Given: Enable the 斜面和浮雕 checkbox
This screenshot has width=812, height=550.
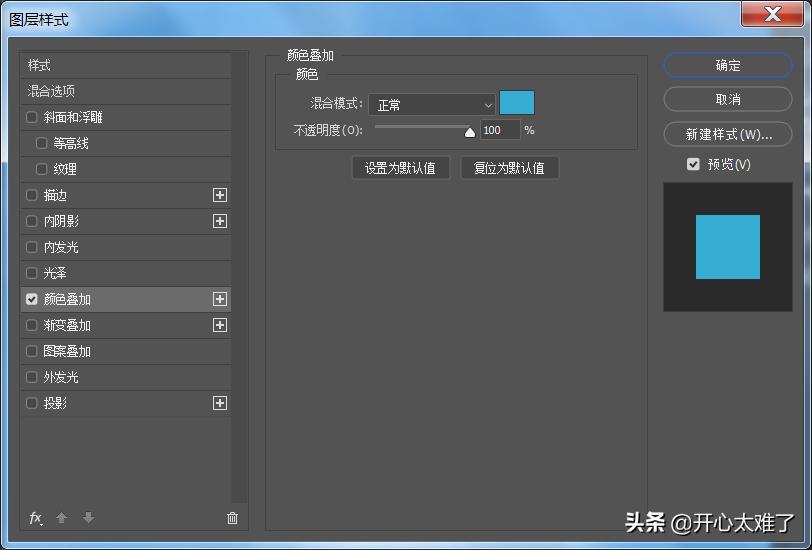Looking at the screenshot, I should click(32, 117).
